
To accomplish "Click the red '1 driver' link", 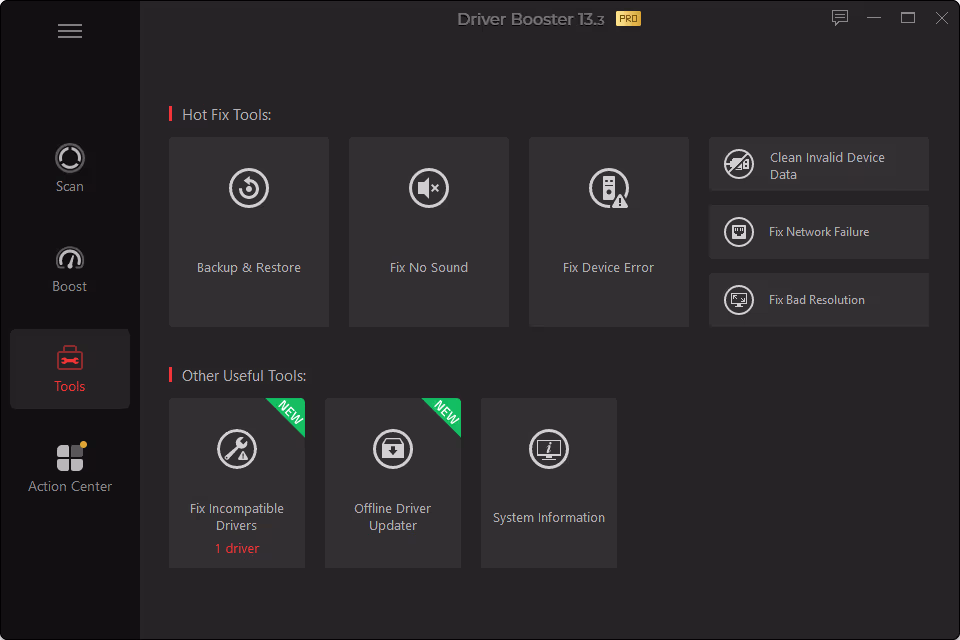I will 237,548.
